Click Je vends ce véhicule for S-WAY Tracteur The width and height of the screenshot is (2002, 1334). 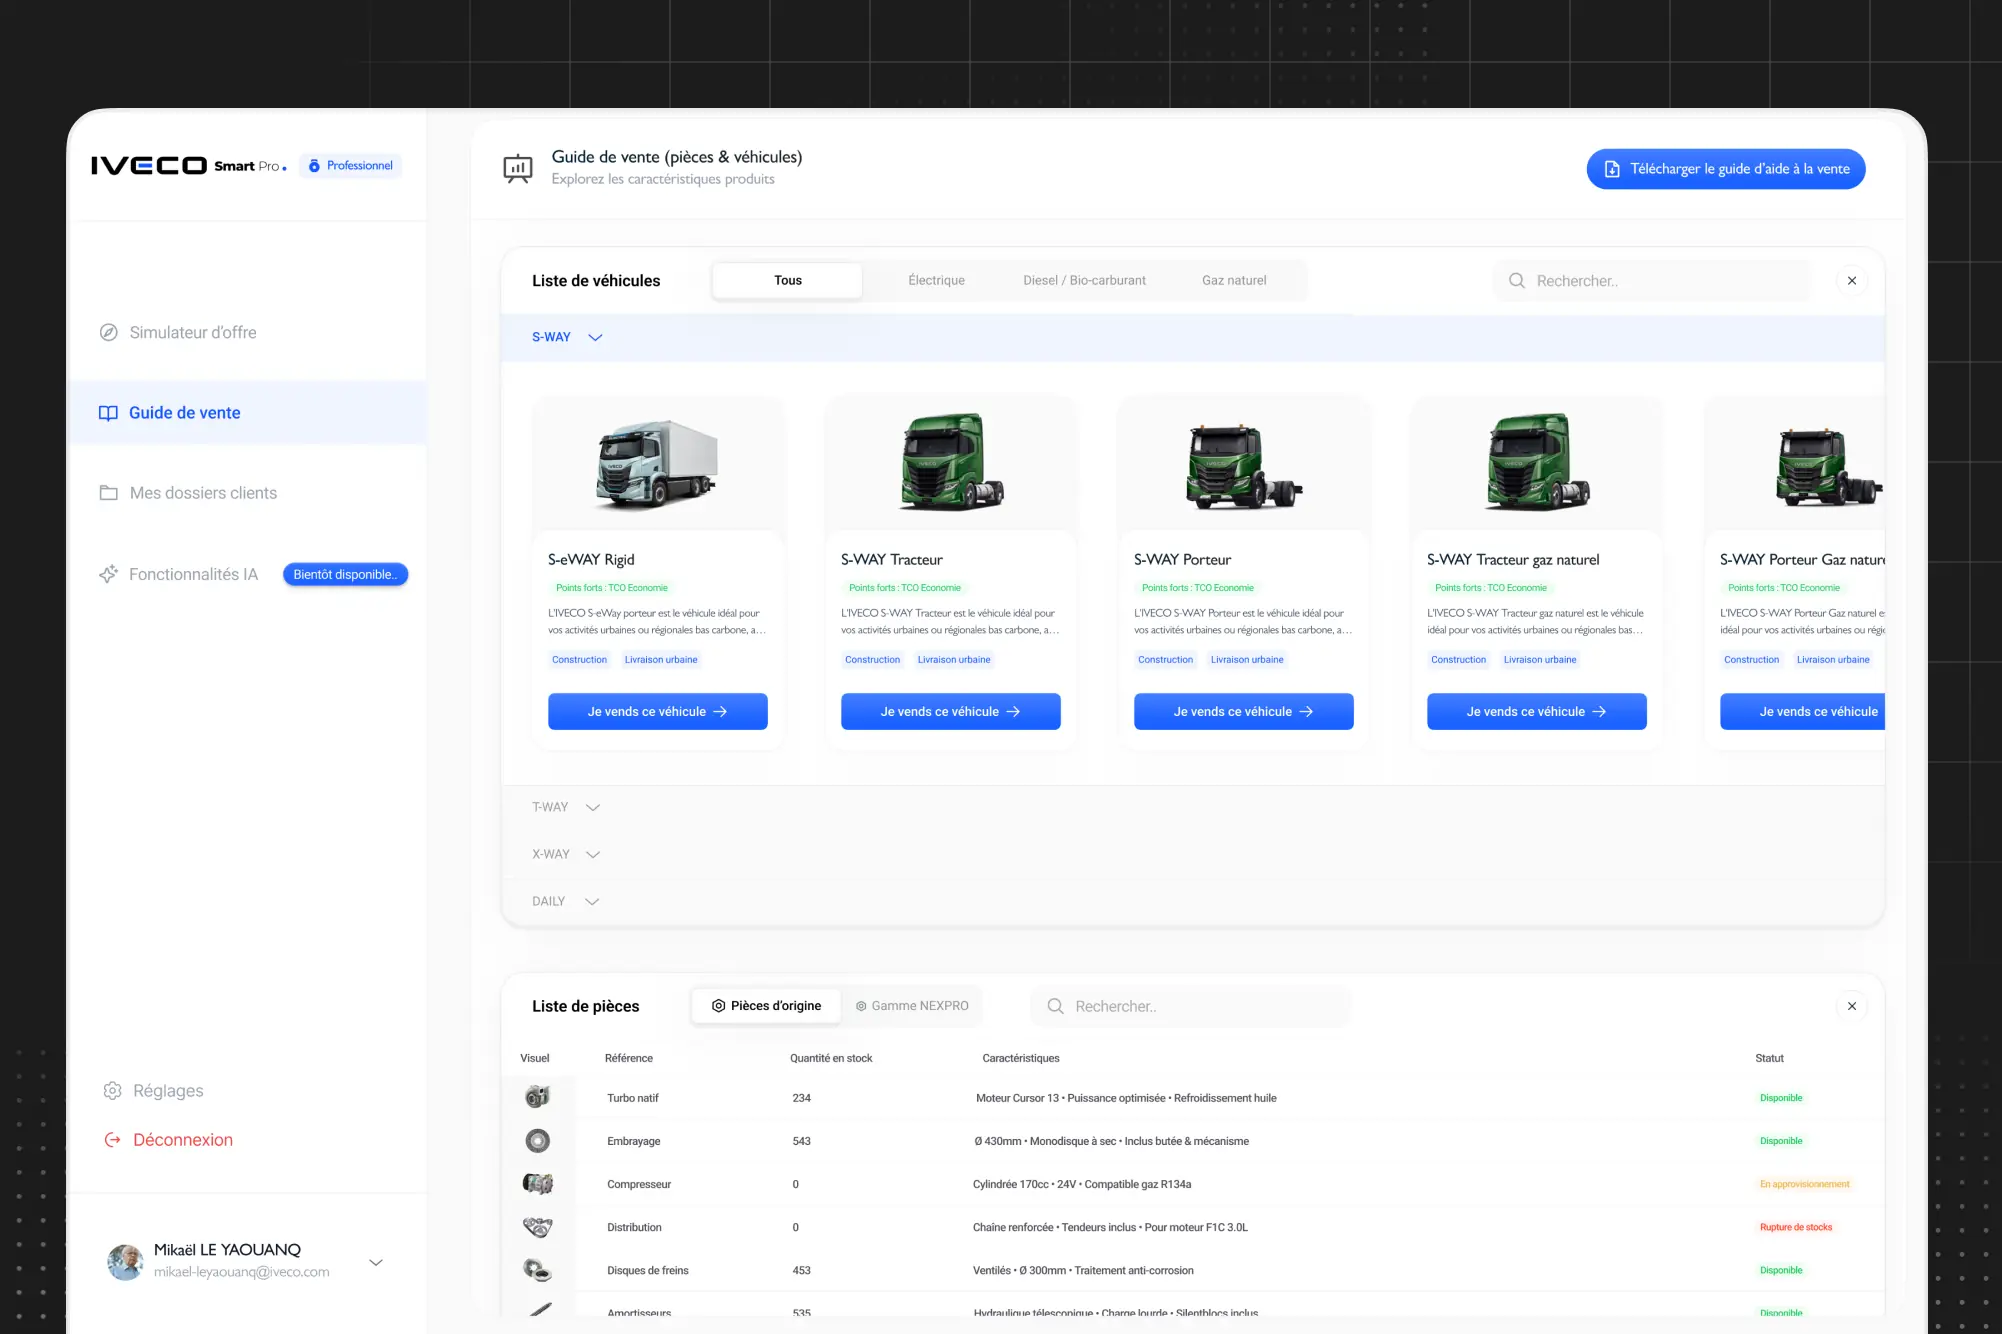point(950,712)
